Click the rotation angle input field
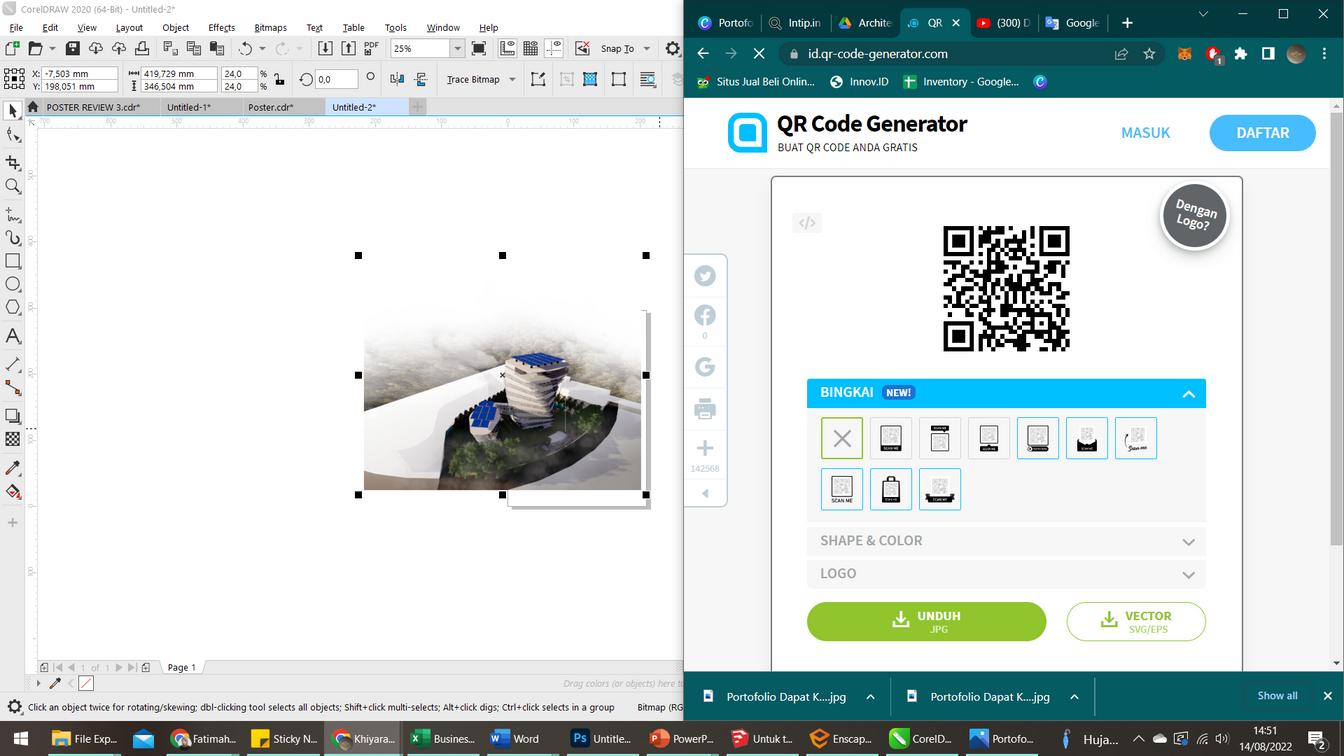 point(336,79)
